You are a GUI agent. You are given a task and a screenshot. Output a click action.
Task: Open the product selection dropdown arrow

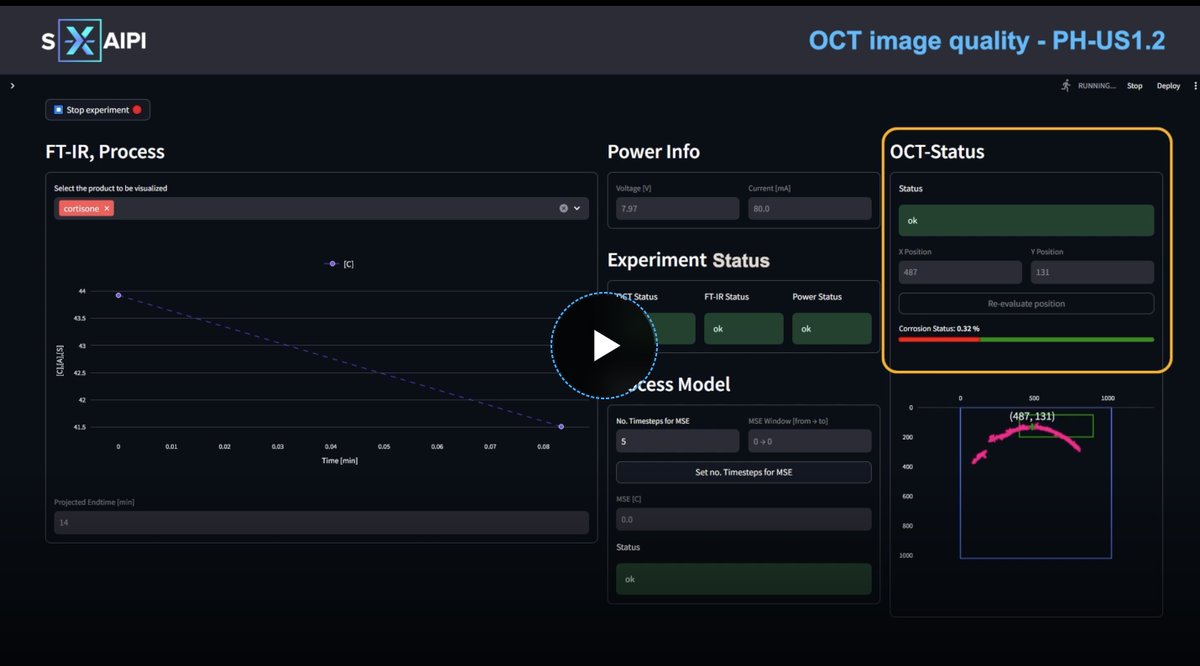pos(577,208)
